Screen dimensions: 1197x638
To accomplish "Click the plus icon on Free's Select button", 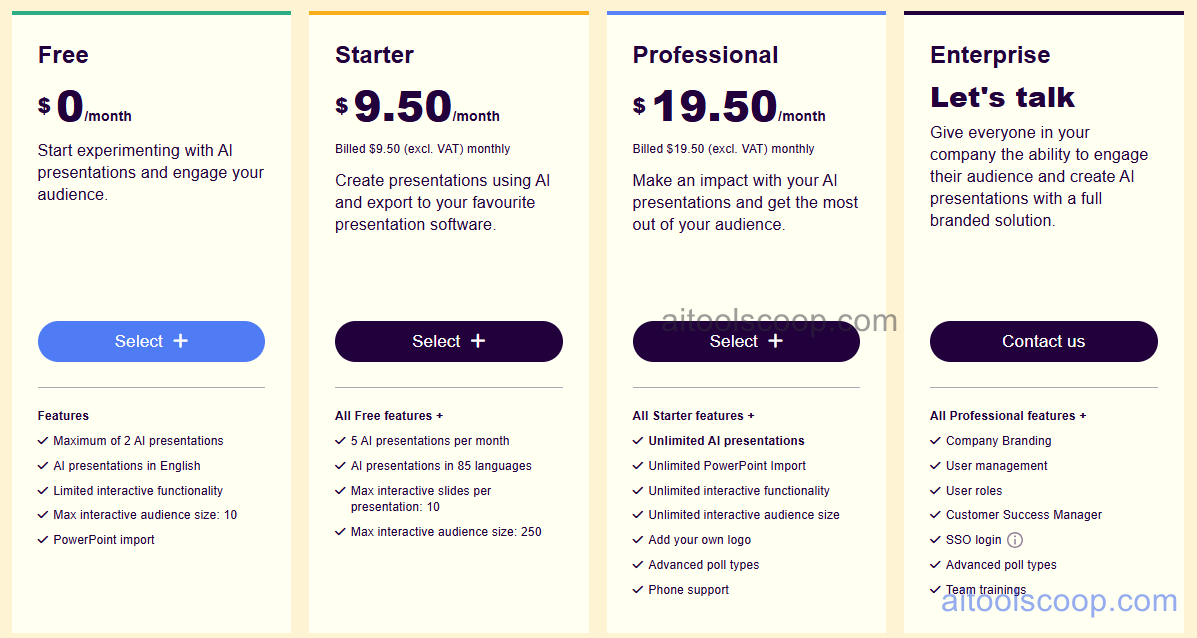I will click(x=180, y=341).
